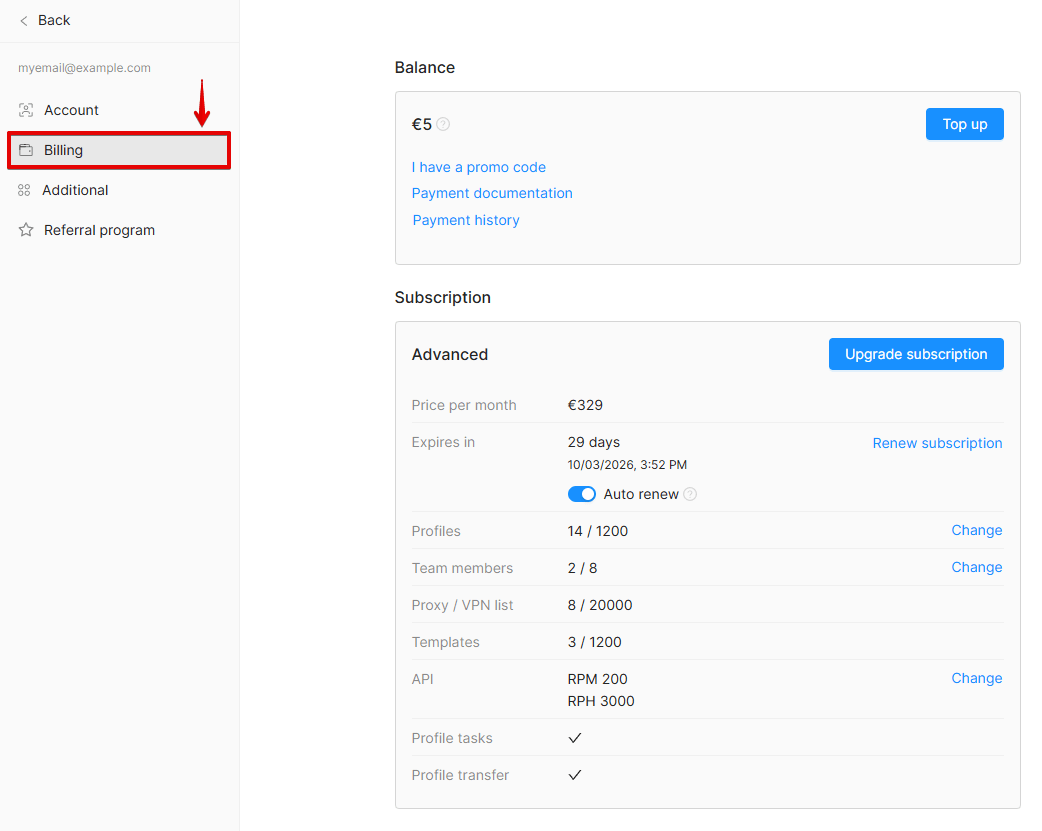Click the 'Price per month' label
The width and height of the screenshot is (1042, 831).
[464, 406]
